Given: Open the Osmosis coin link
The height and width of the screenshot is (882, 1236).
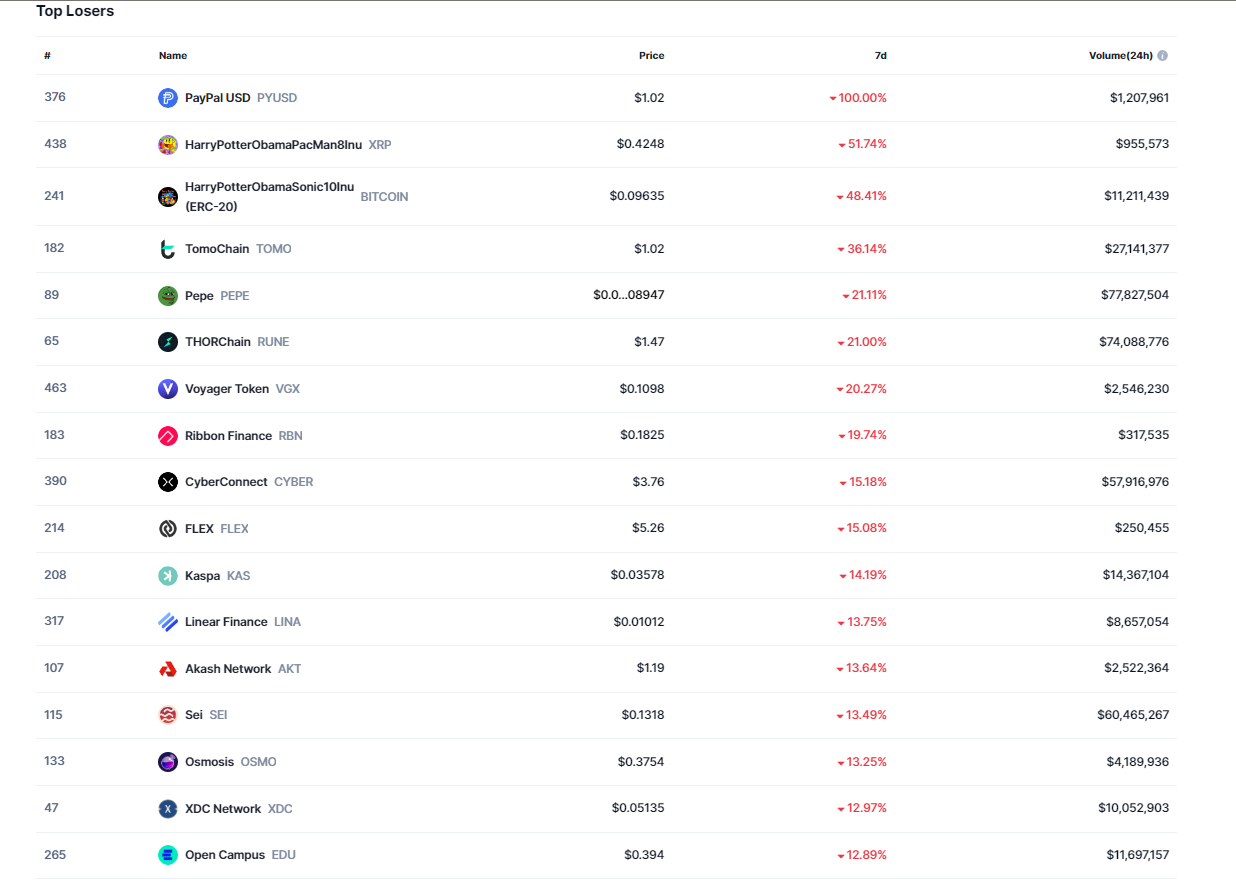Looking at the screenshot, I should (209, 762).
